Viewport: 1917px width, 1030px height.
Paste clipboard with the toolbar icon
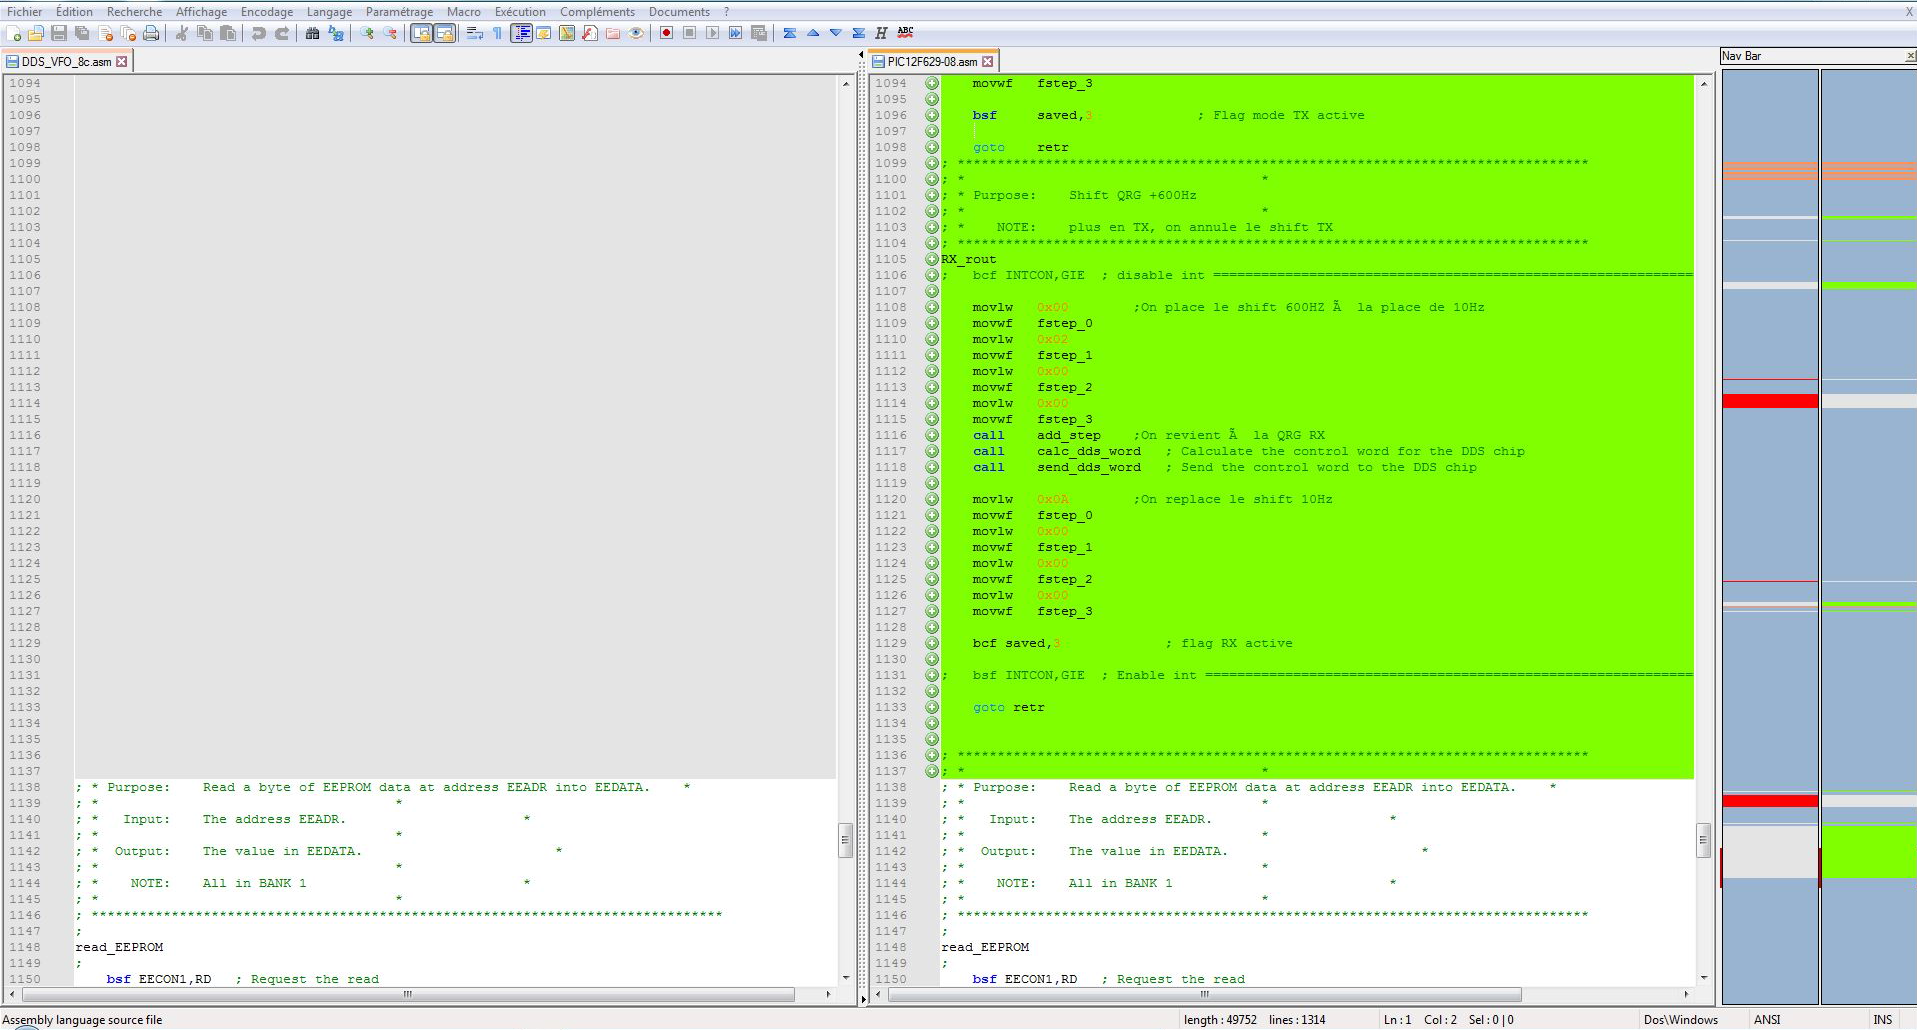point(228,34)
